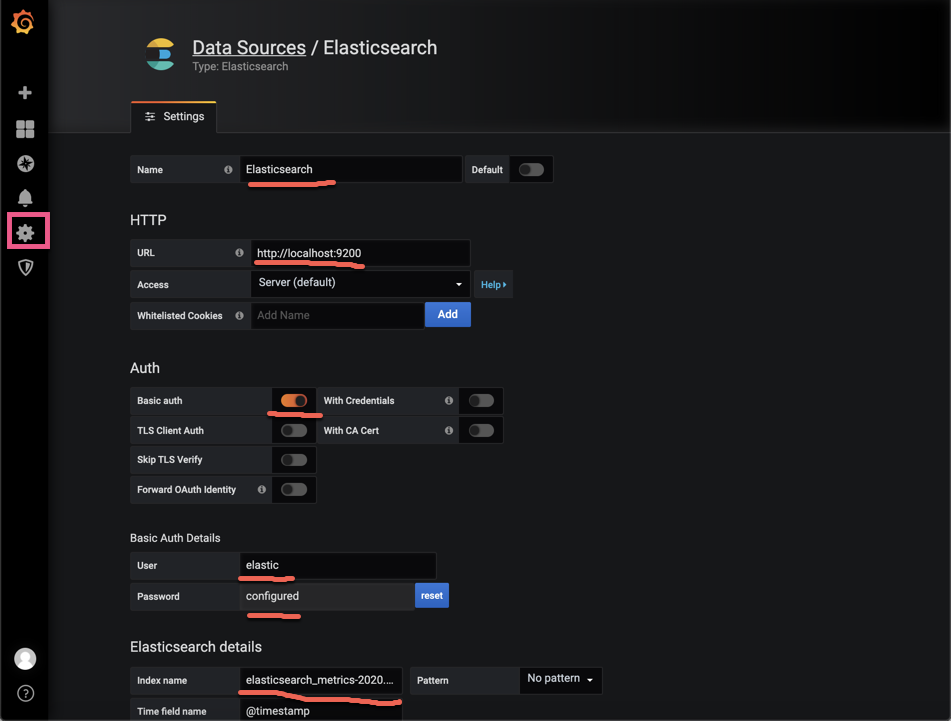Click the Grafana logo icon
Screen dimensions: 951x721
coord(24,22)
